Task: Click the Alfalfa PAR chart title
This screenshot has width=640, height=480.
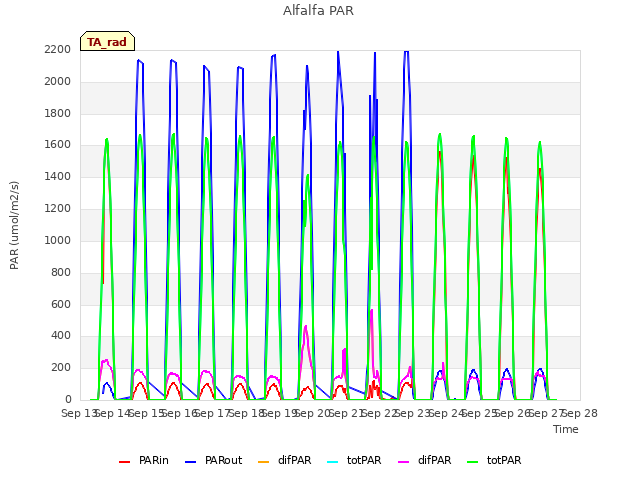Action: point(318,11)
